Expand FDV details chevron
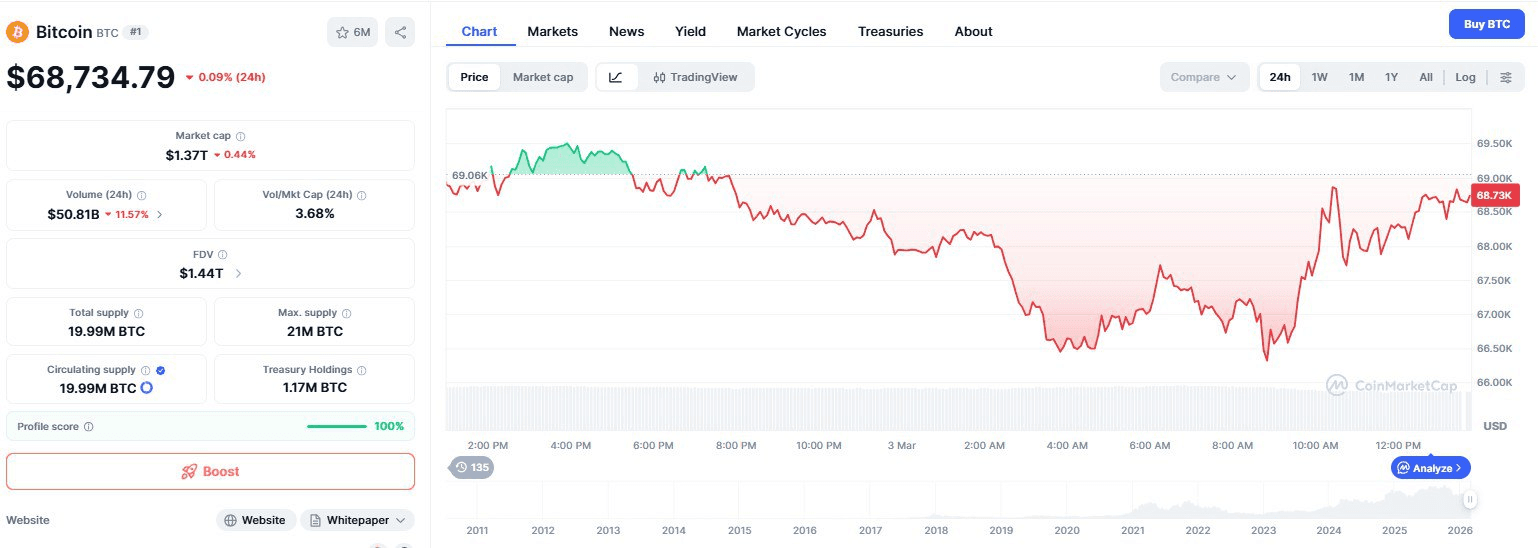 pos(238,273)
